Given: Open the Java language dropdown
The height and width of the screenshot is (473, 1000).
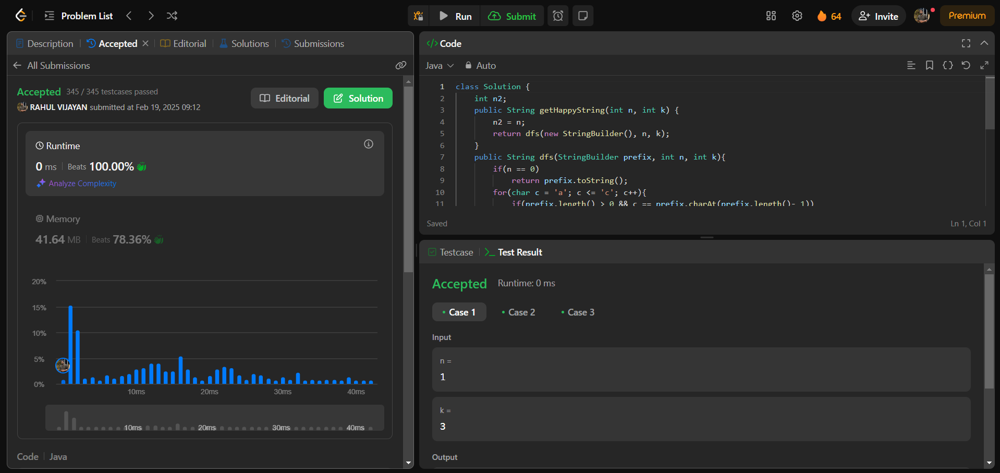Looking at the screenshot, I should click(x=439, y=66).
